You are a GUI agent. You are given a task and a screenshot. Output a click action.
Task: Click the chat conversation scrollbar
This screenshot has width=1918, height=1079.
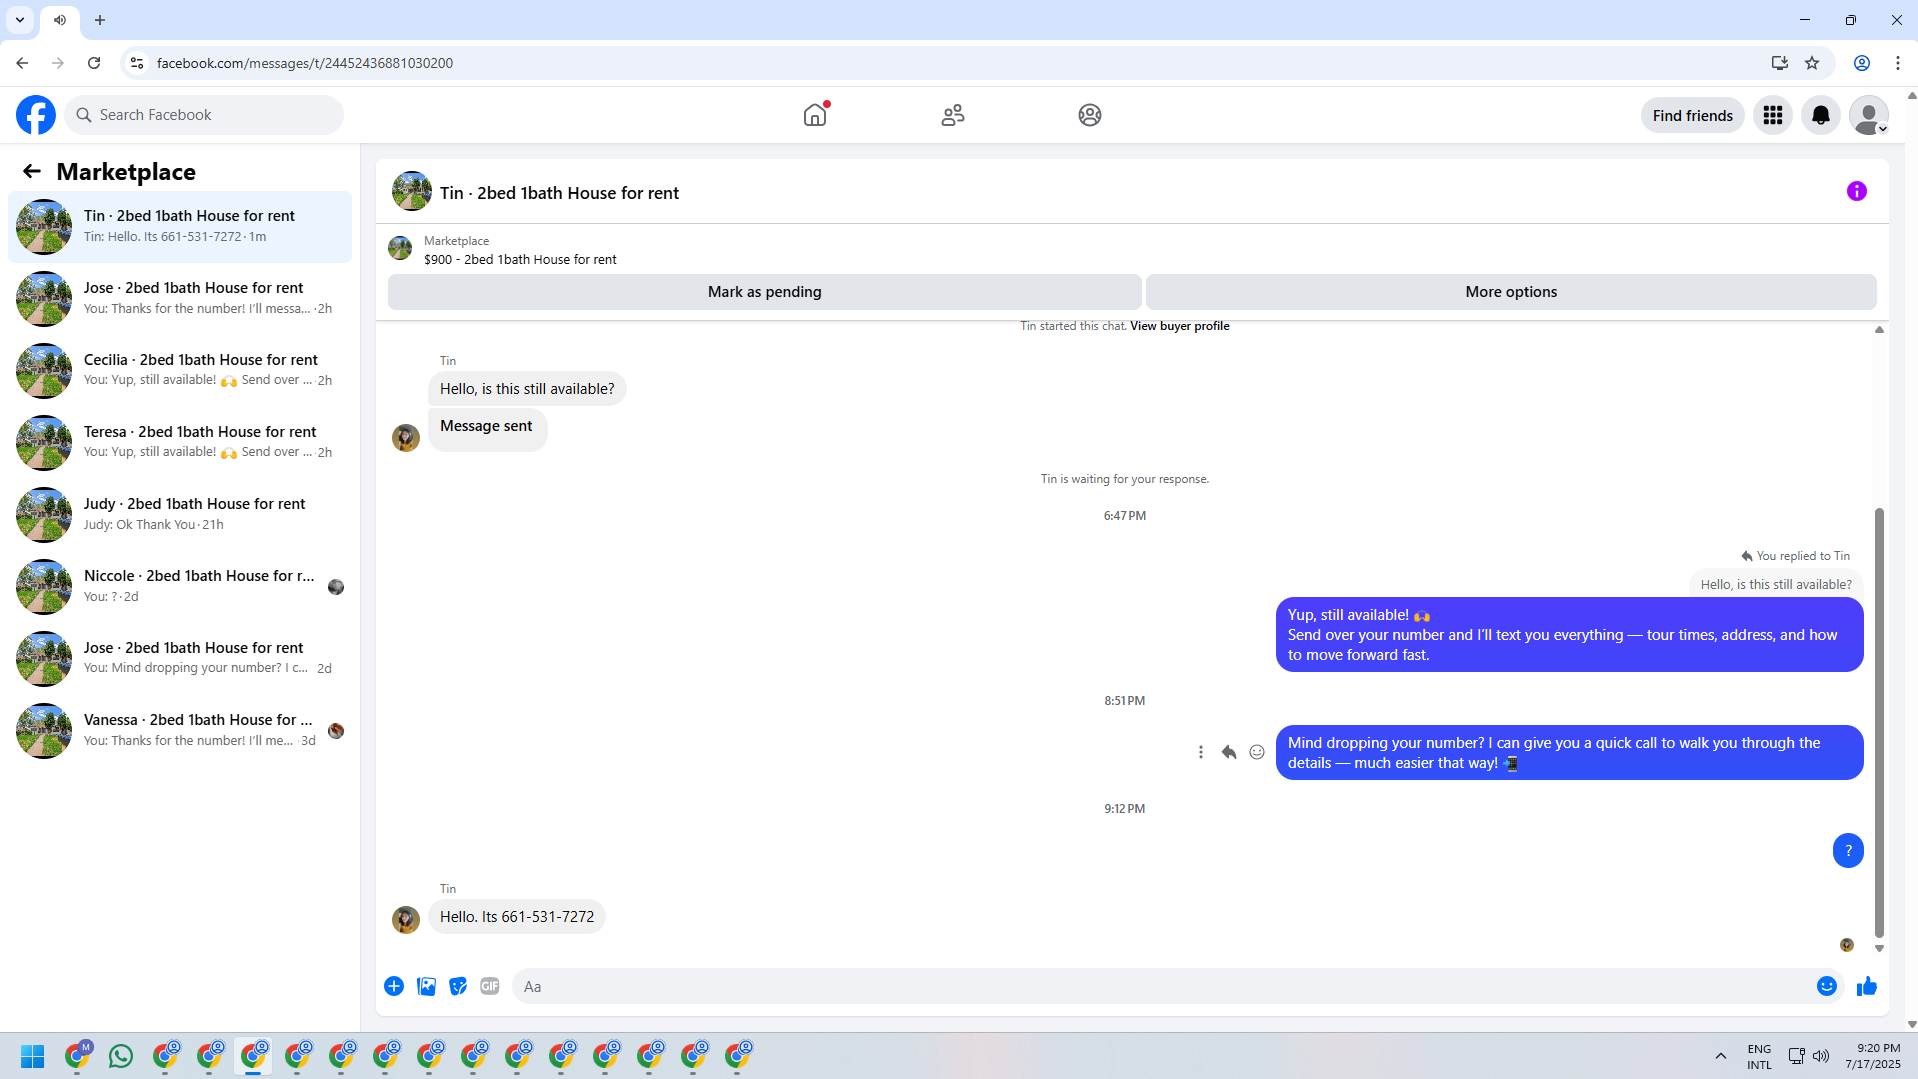click(x=1879, y=724)
